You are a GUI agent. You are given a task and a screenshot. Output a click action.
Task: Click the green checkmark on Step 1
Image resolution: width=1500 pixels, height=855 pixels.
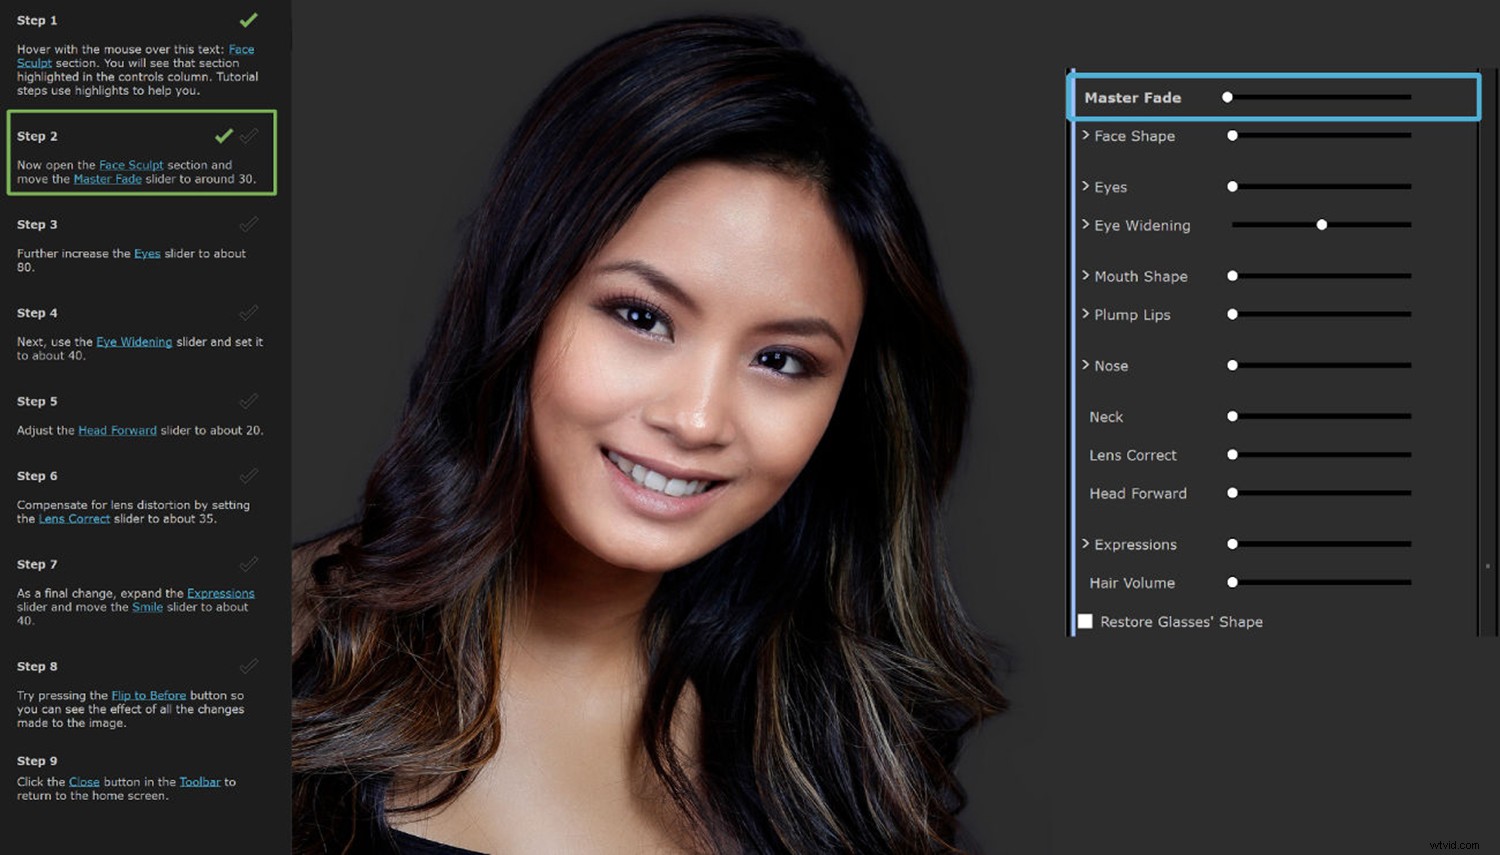(247, 18)
